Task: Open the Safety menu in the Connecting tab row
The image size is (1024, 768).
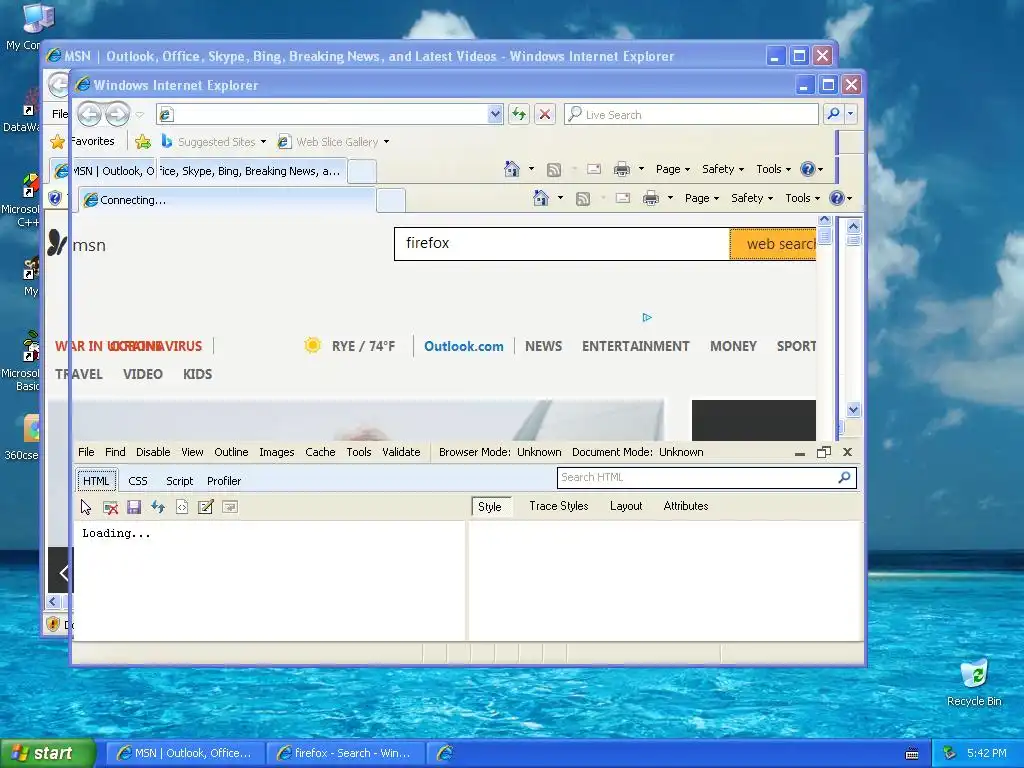Action: [x=752, y=198]
